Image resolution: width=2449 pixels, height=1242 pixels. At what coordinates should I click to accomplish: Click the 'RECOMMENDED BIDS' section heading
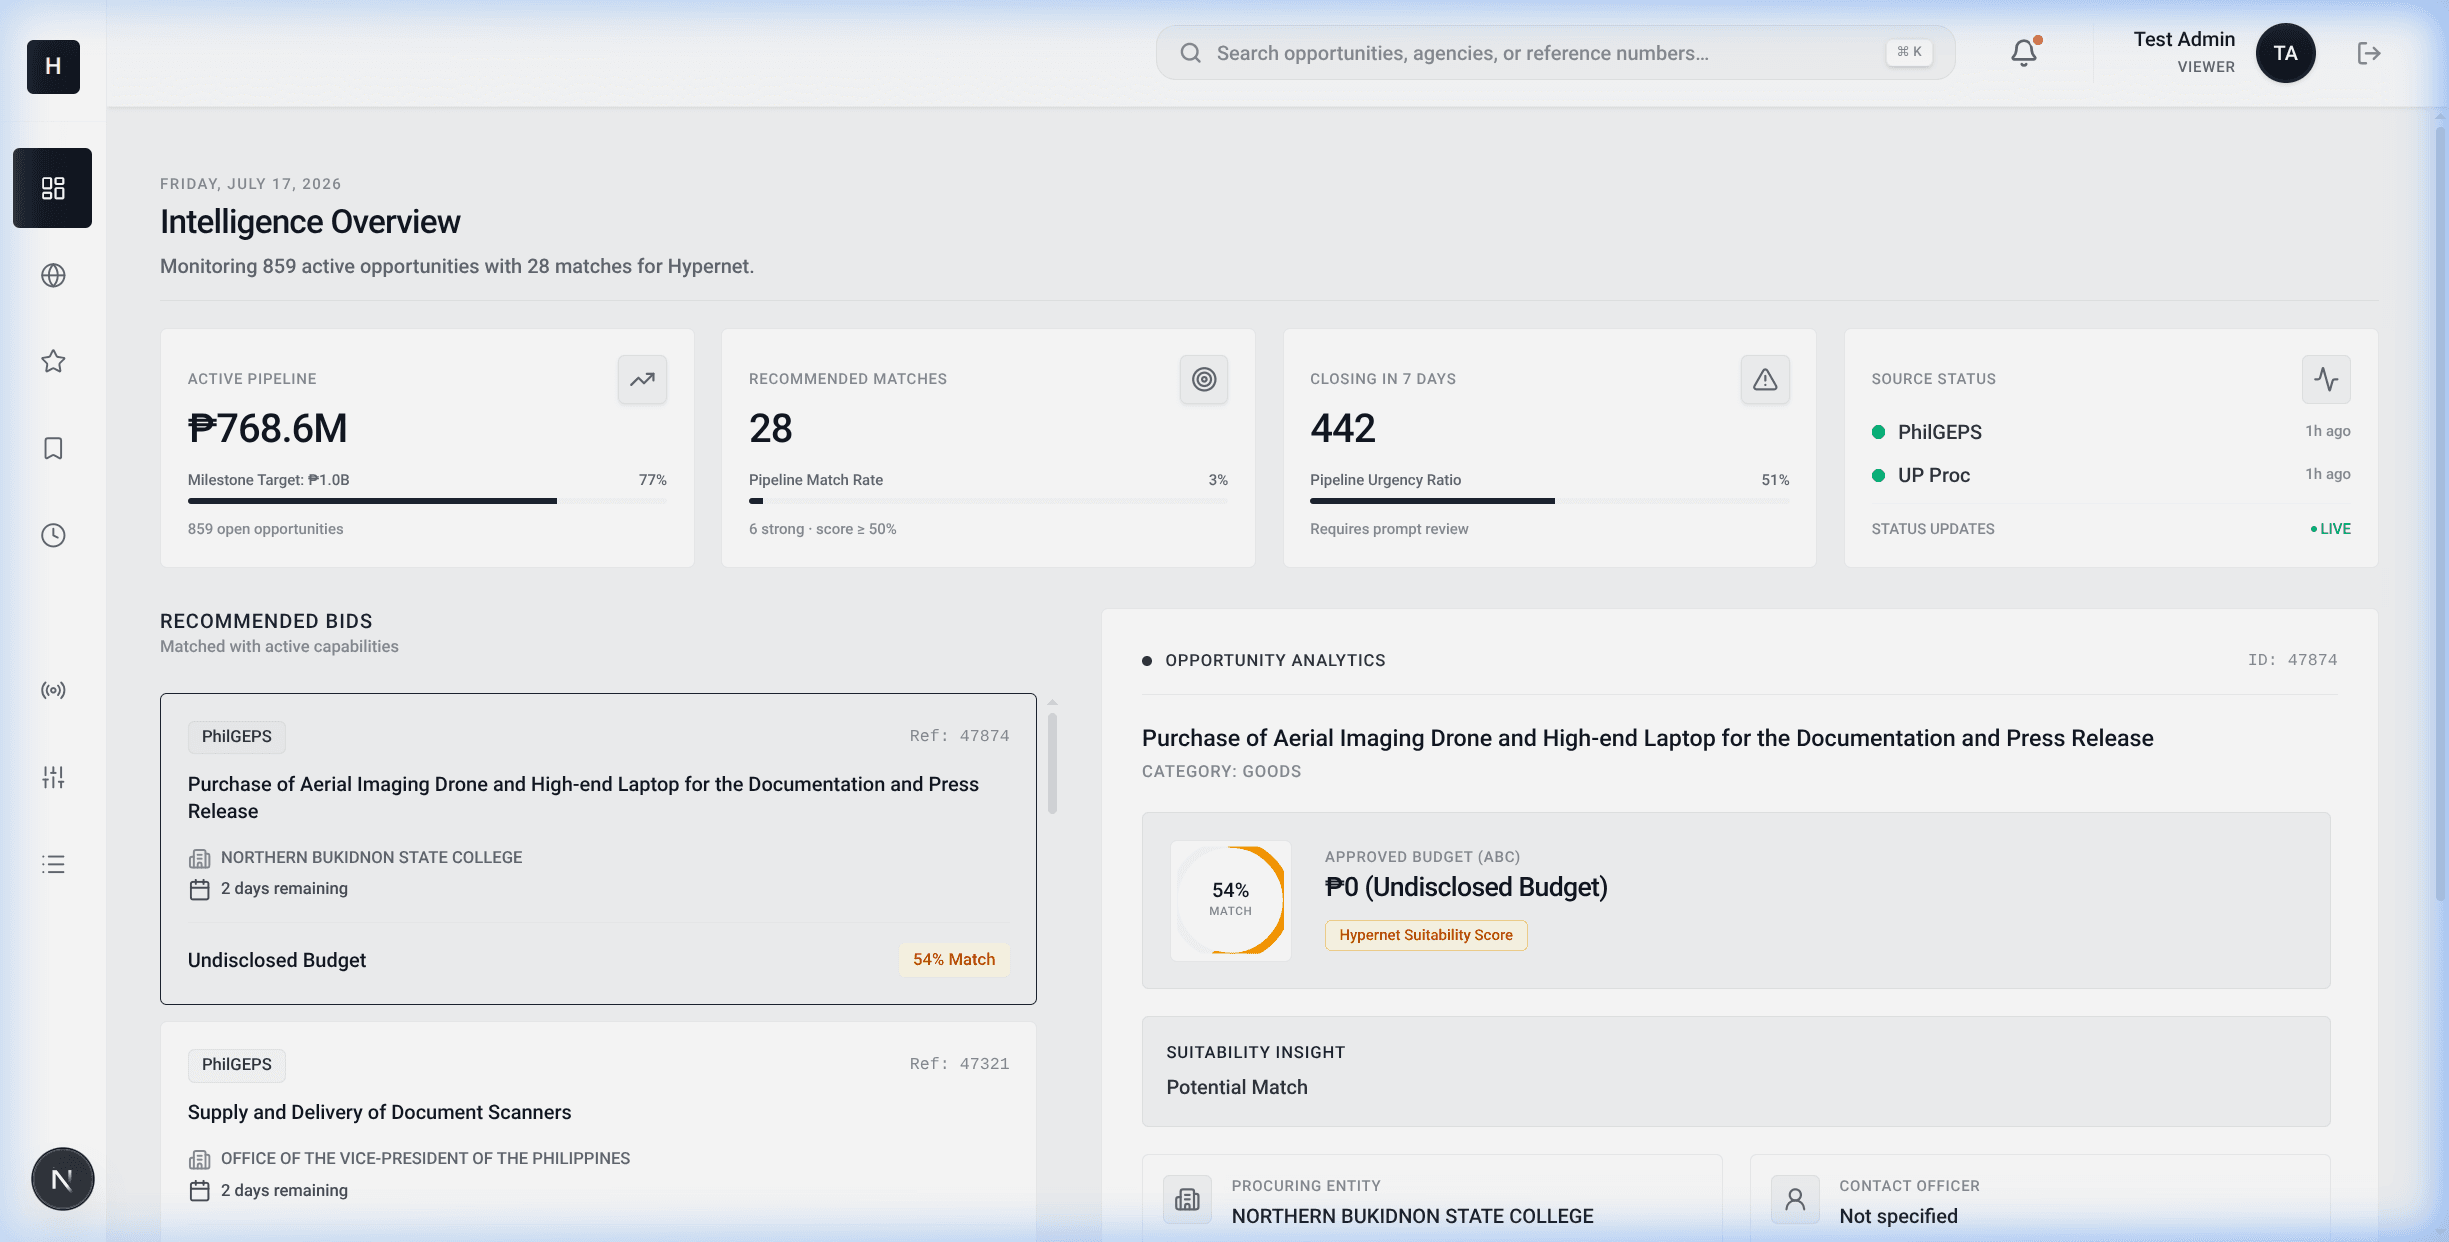pyautogui.click(x=266, y=621)
